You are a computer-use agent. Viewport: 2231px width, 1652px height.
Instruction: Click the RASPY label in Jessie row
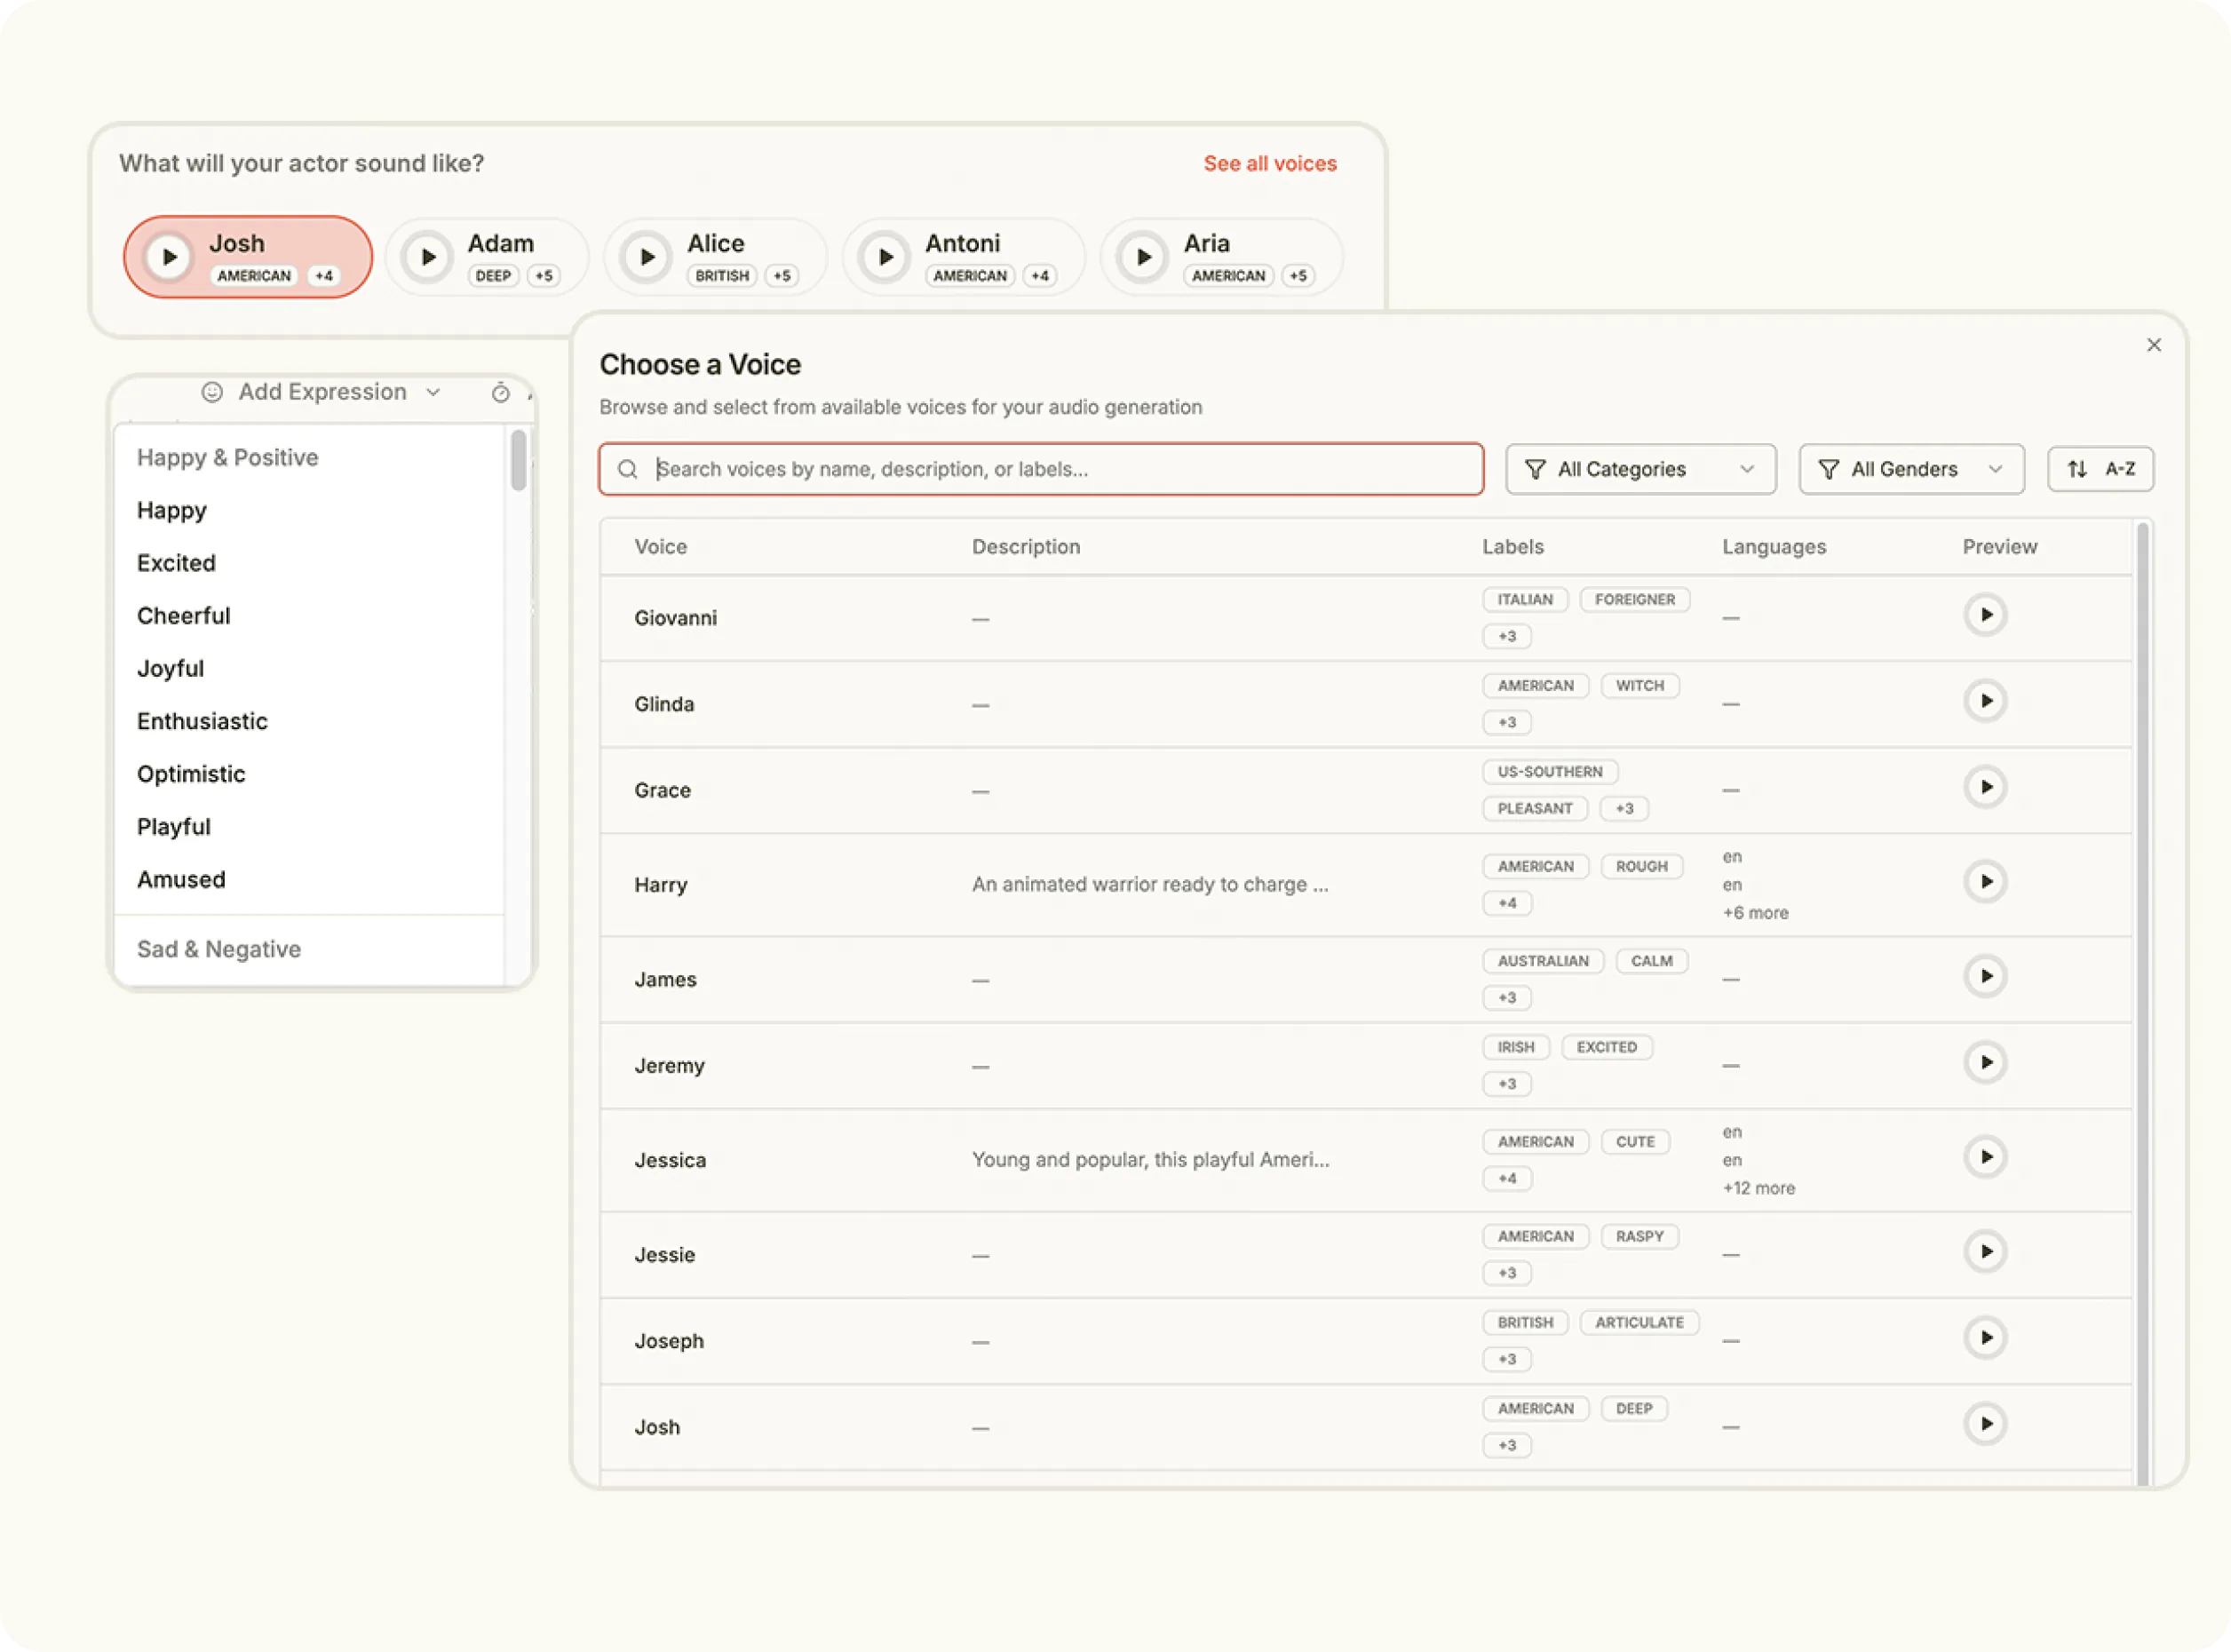(x=1640, y=1237)
